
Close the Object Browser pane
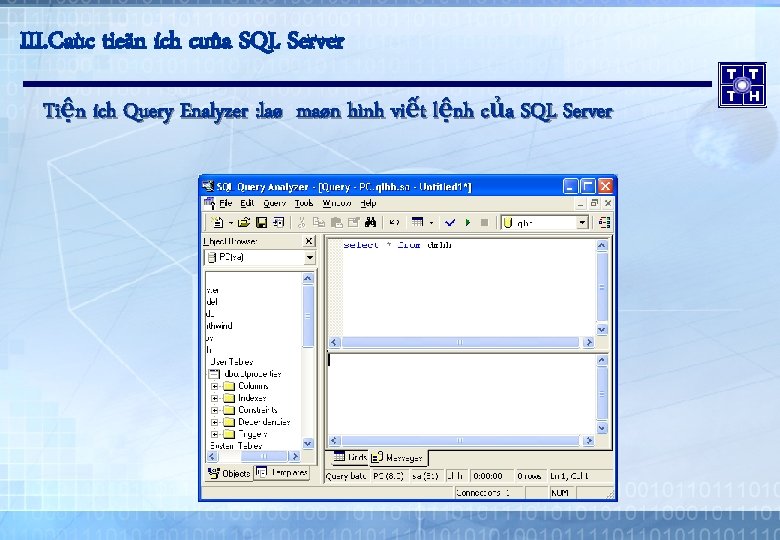pyautogui.click(x=309, y=241)
